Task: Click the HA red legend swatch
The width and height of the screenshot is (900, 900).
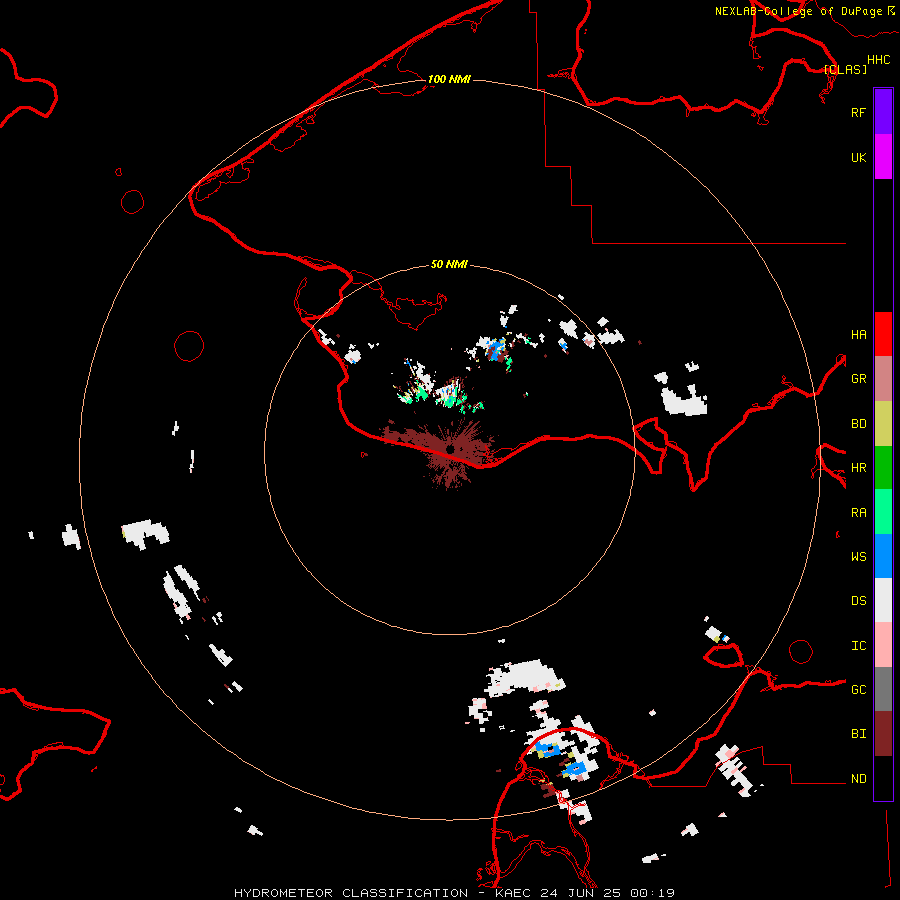Action: pyautogui.click(x=883, y=334)
